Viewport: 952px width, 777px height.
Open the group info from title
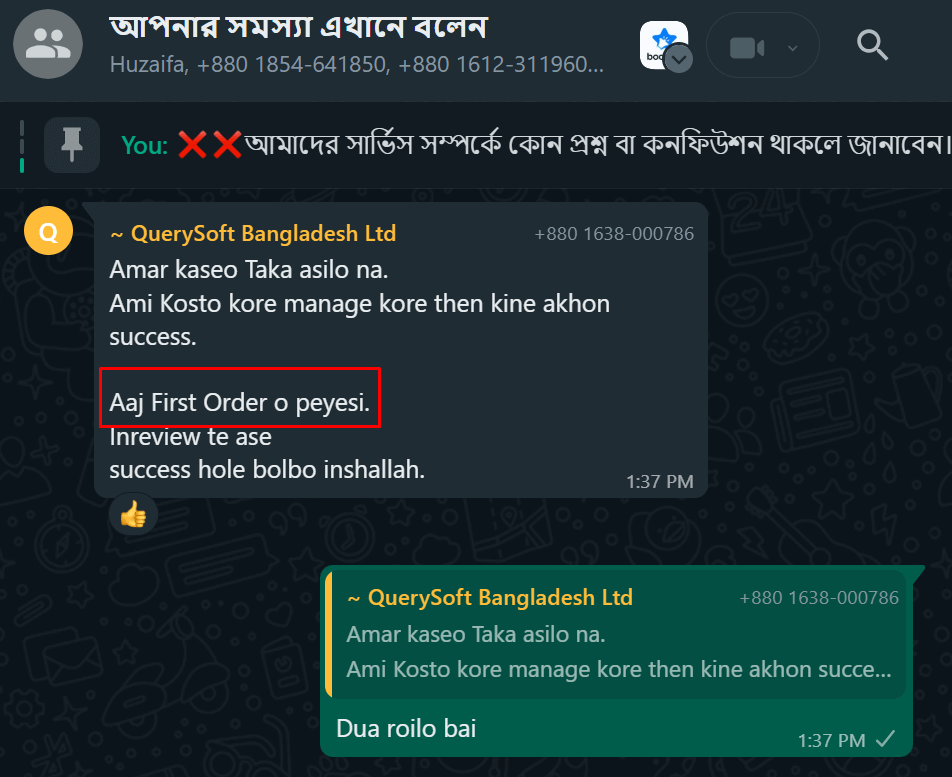(x=299, y=25)
